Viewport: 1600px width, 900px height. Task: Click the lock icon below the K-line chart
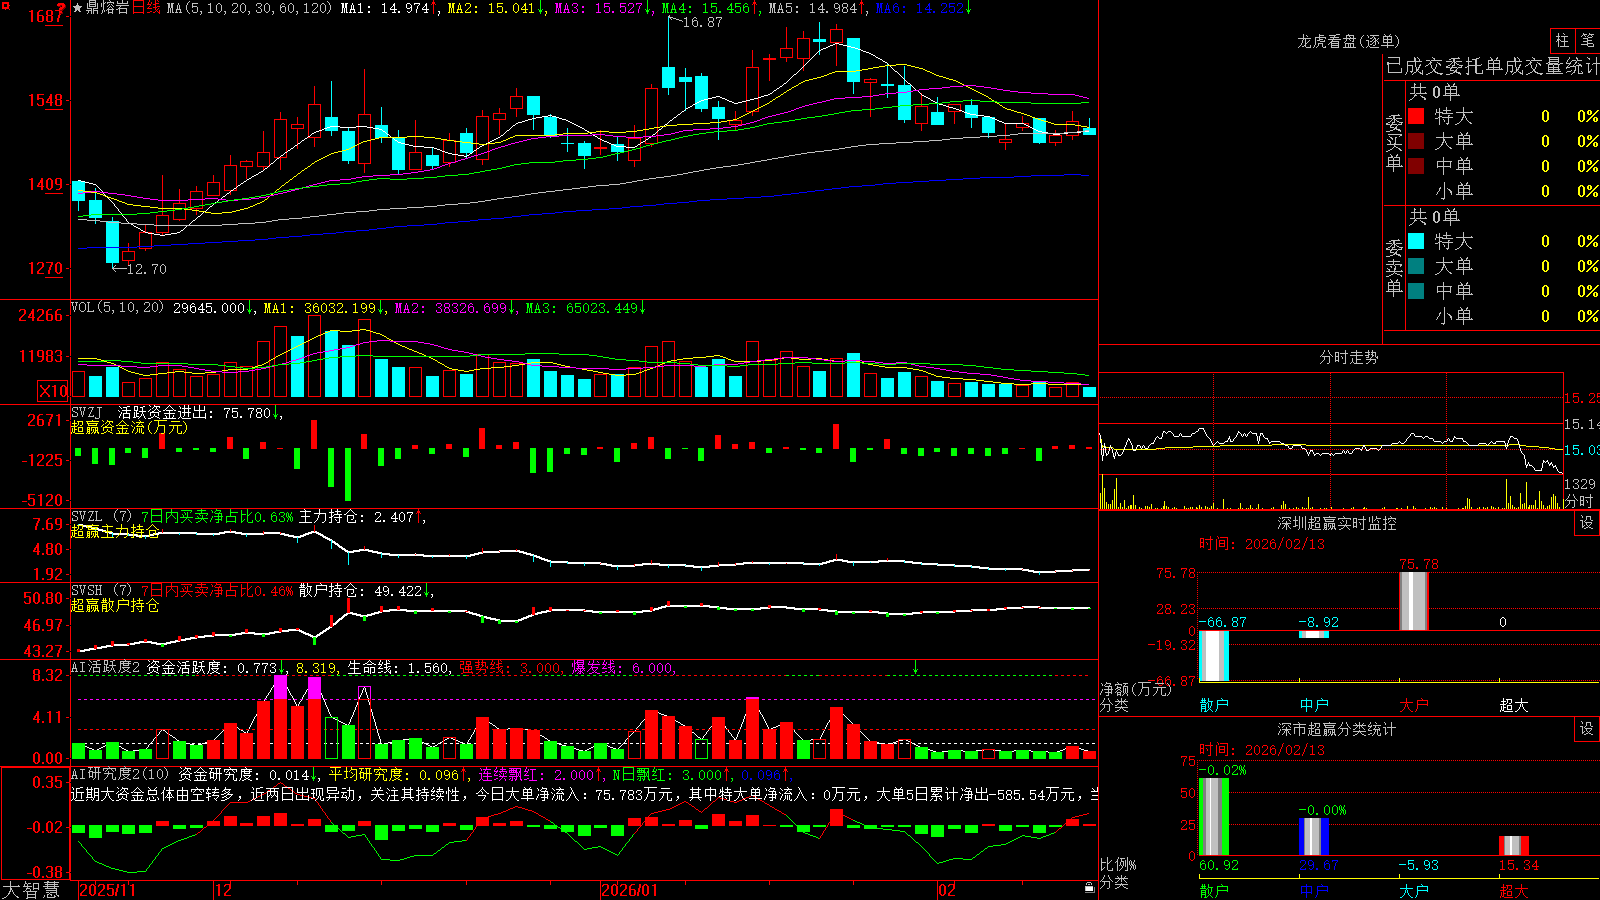pyautogui.click(x=1089, y=888)
